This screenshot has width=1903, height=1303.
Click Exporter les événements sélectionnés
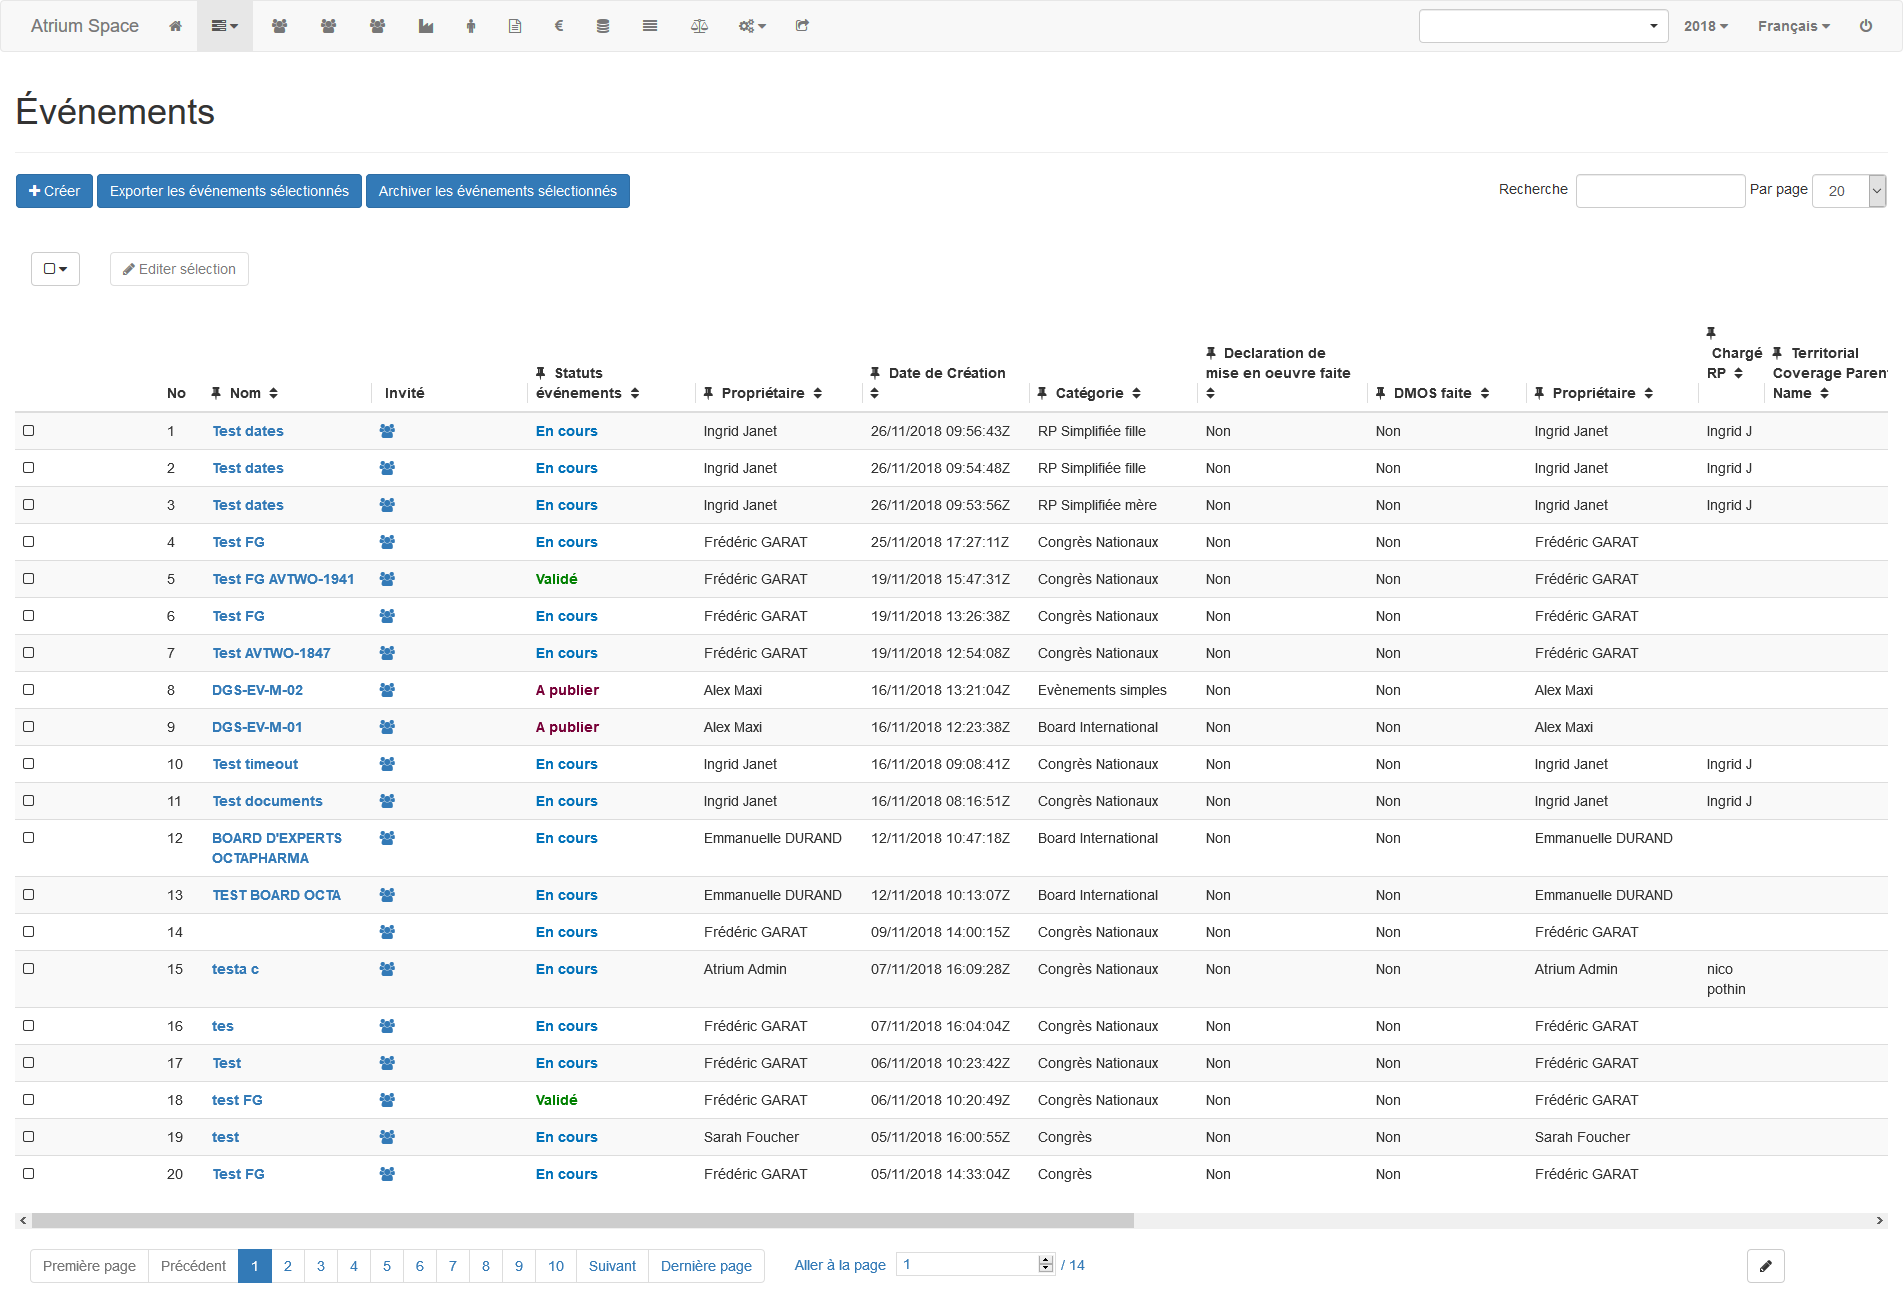pos(229,191)
